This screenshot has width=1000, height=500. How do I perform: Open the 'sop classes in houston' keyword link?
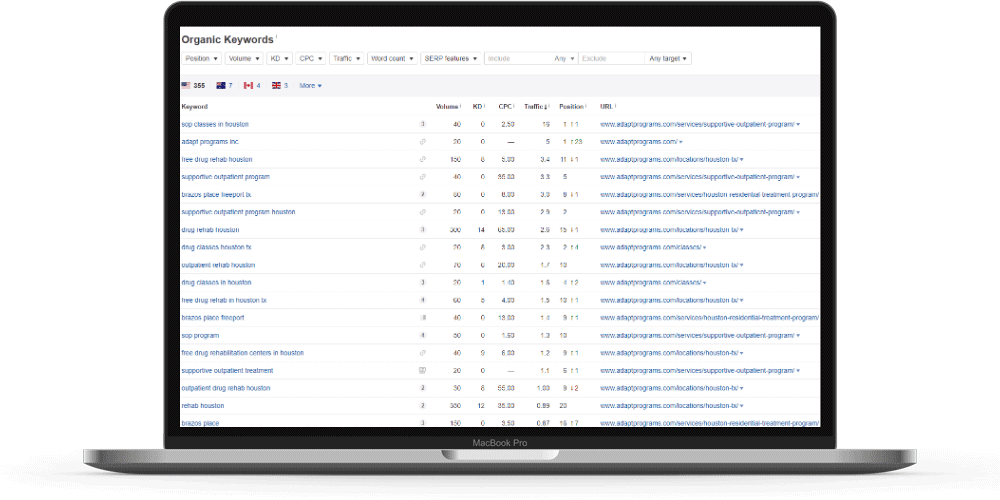tap(215, 124)
